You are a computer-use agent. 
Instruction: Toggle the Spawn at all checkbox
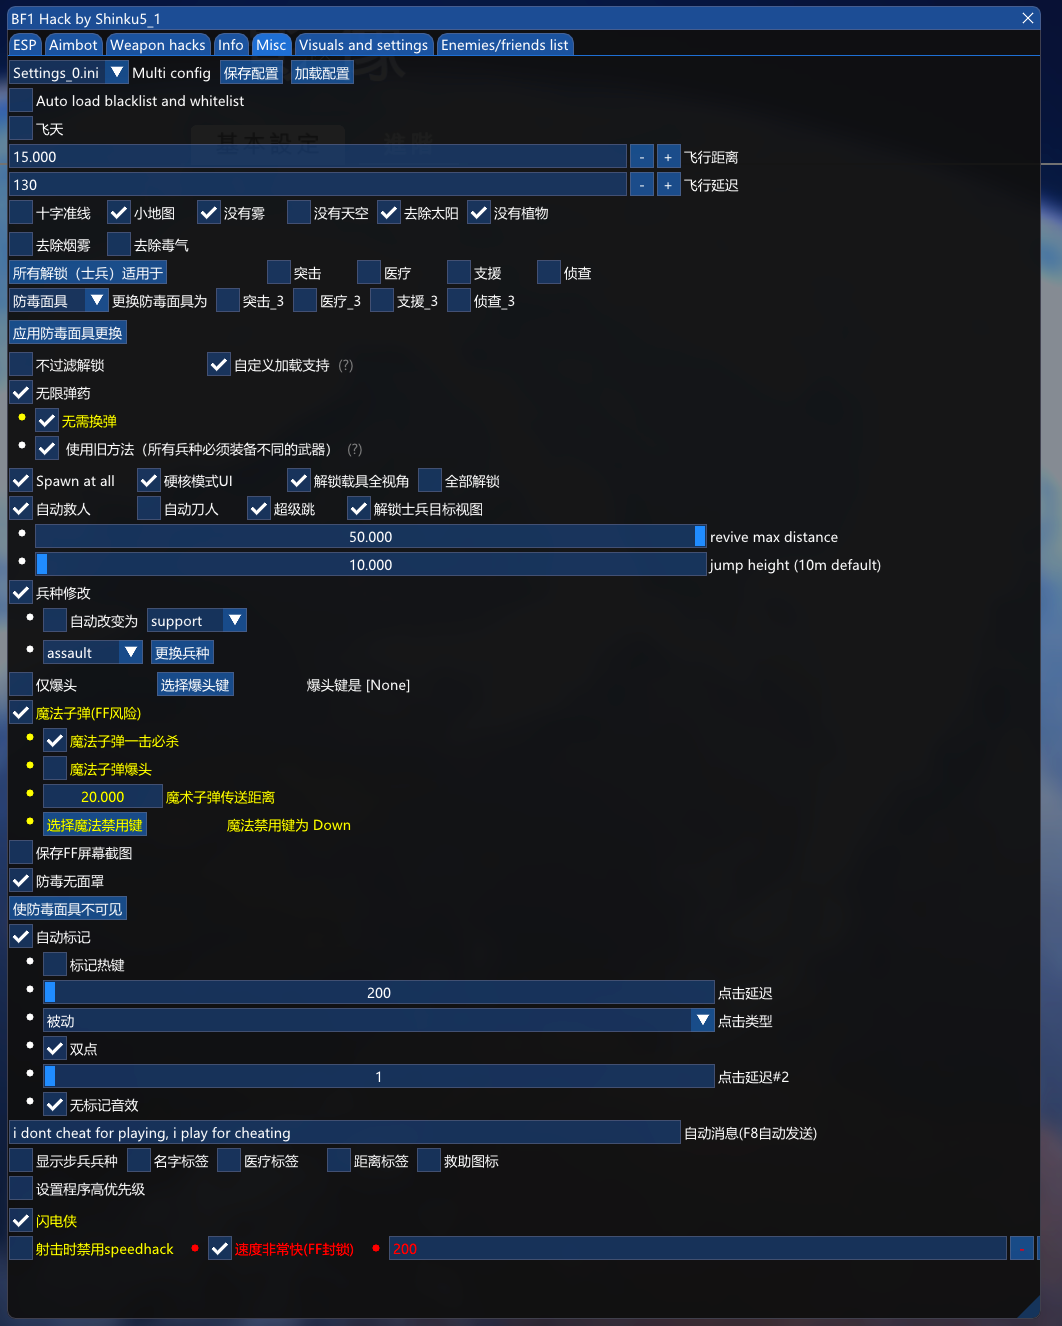21,481
